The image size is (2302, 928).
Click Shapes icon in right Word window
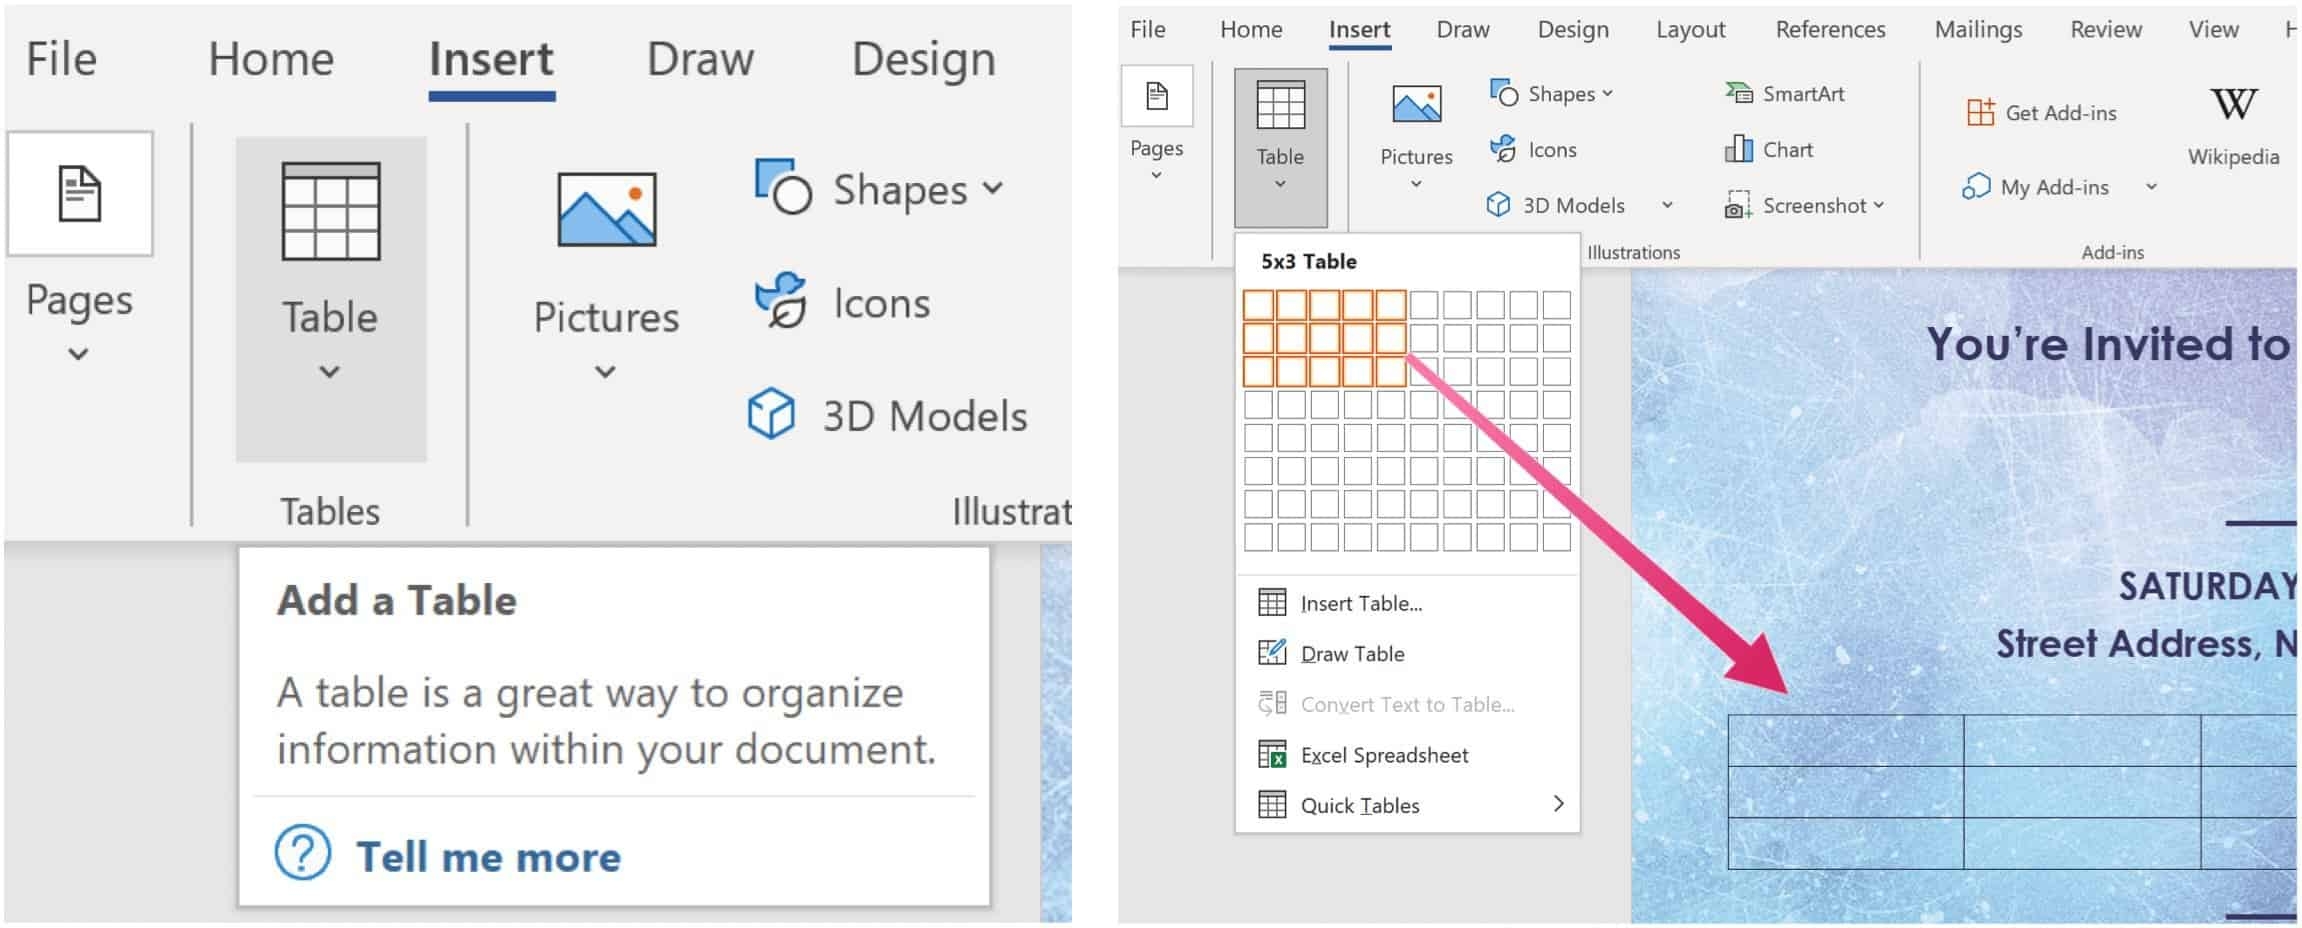(1504, 93)
